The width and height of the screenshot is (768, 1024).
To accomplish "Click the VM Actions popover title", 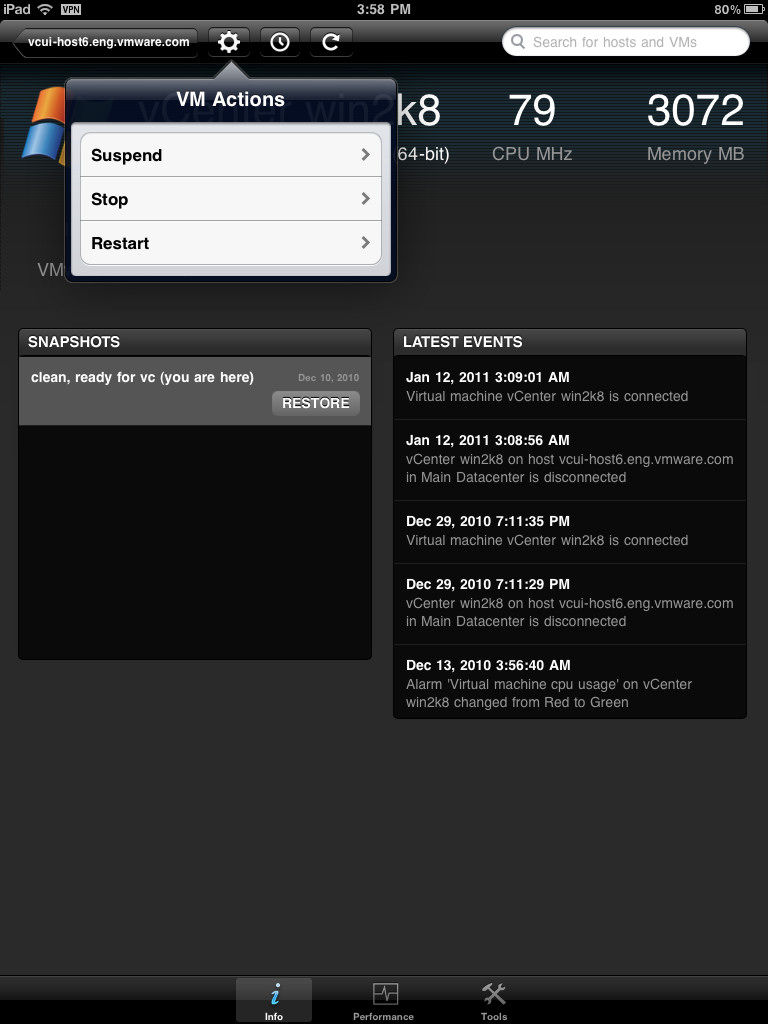I will coord(231,99).
